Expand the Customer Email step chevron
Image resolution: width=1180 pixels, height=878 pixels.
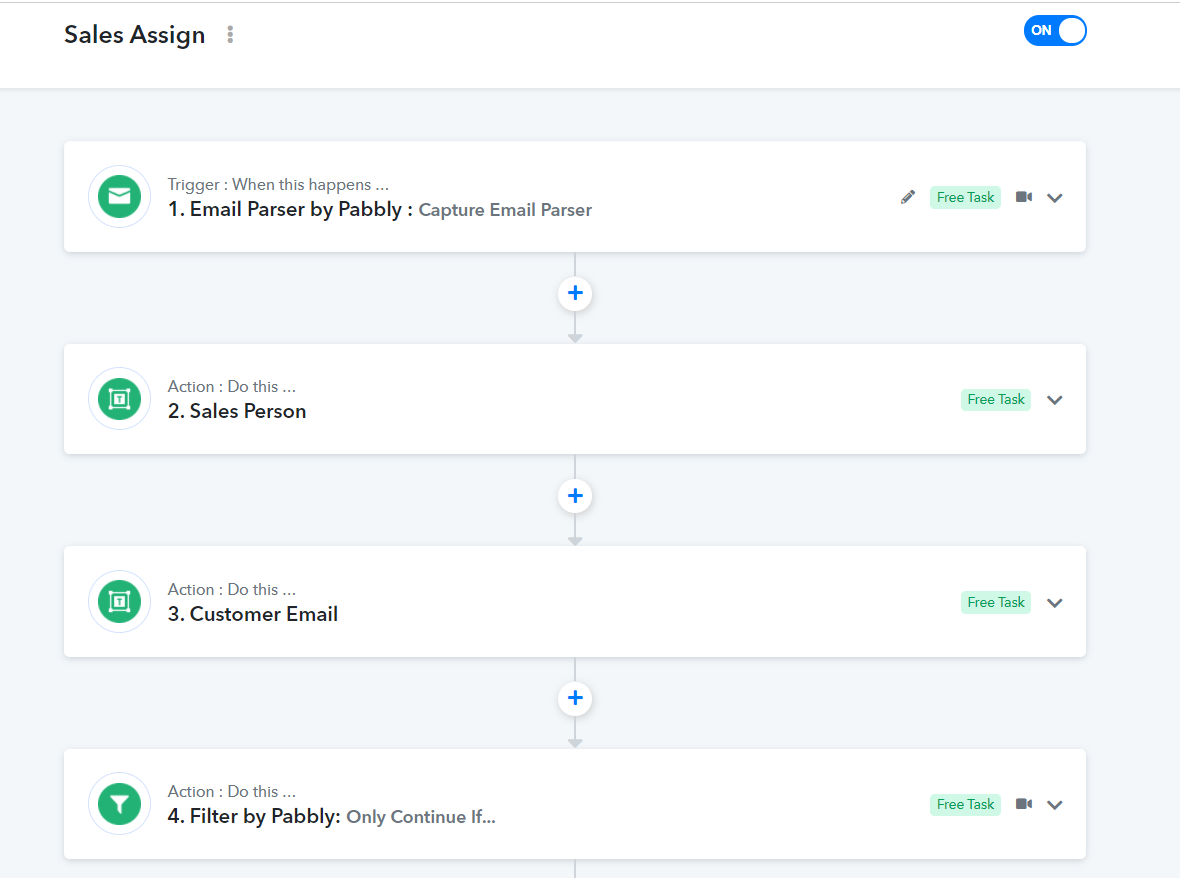pos(1055,603)
